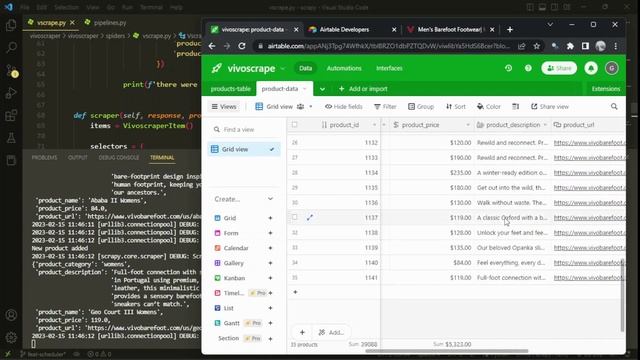Open the browser Extensions puzzle icon

(570, 46)
